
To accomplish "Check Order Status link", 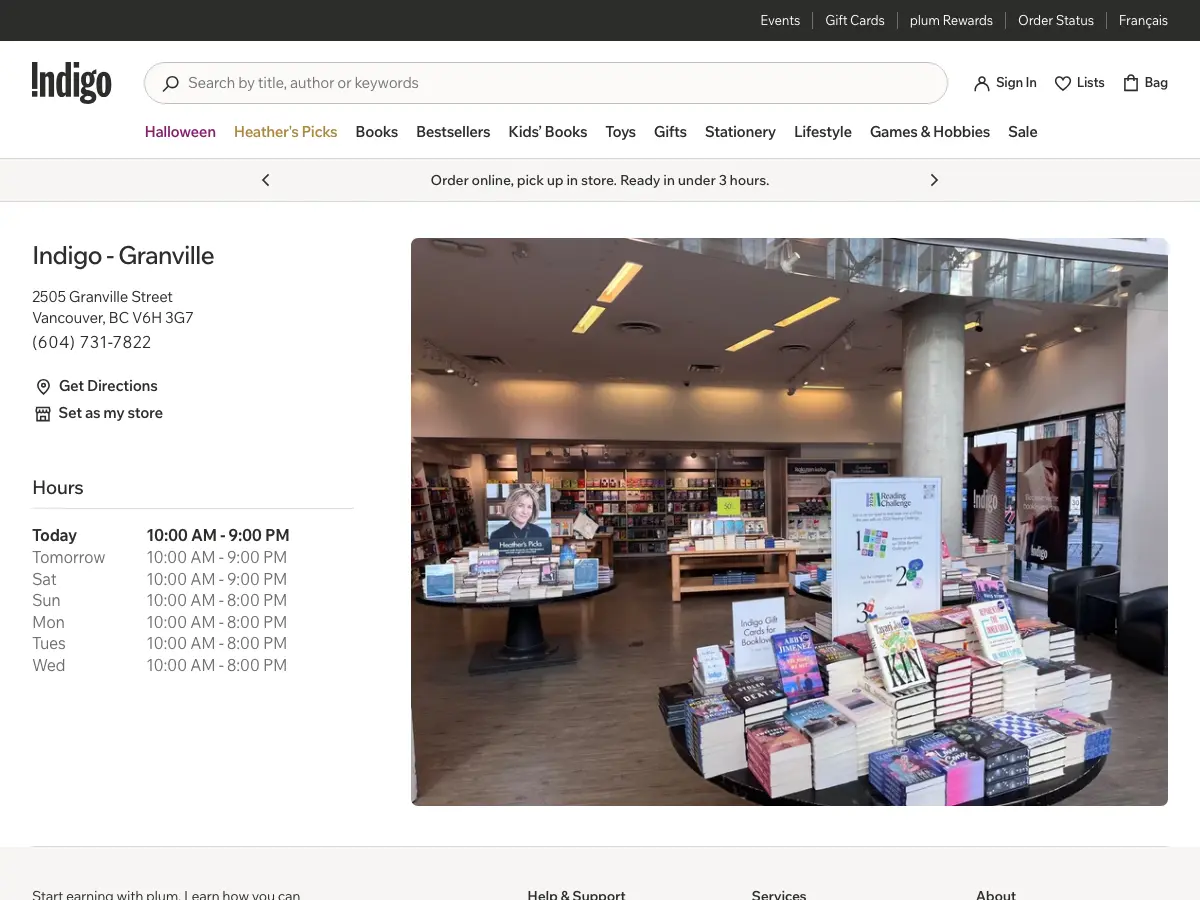I will [x=1056, y=20].
